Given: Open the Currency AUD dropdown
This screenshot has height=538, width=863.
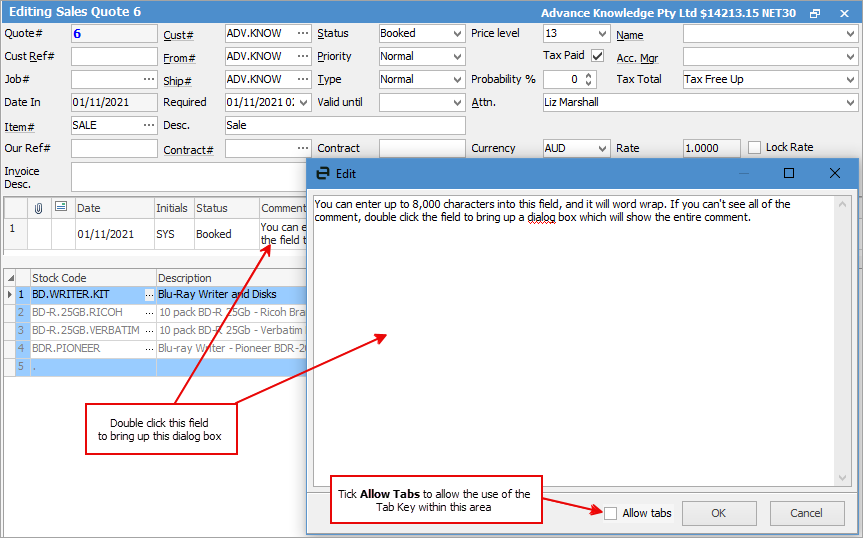Looking at the screenshot, I should click(602, 149).
